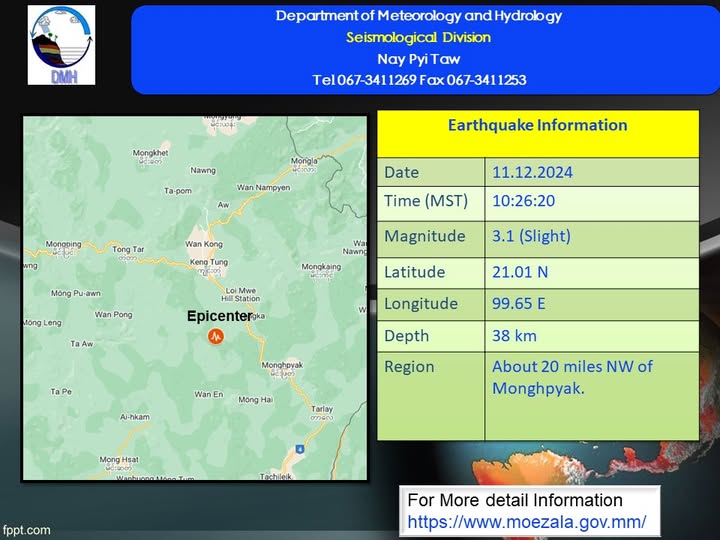Select 'About 20 miles NW of Monghpyak' text

(573, 377)
